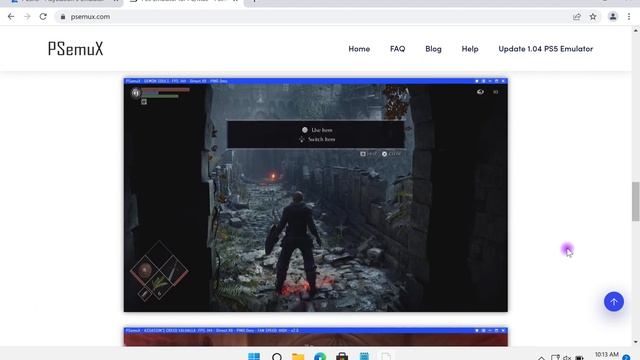Click the blue scroll-to-top arrow button
Viewport: 640px width, 360px height.
pos(614,302)
